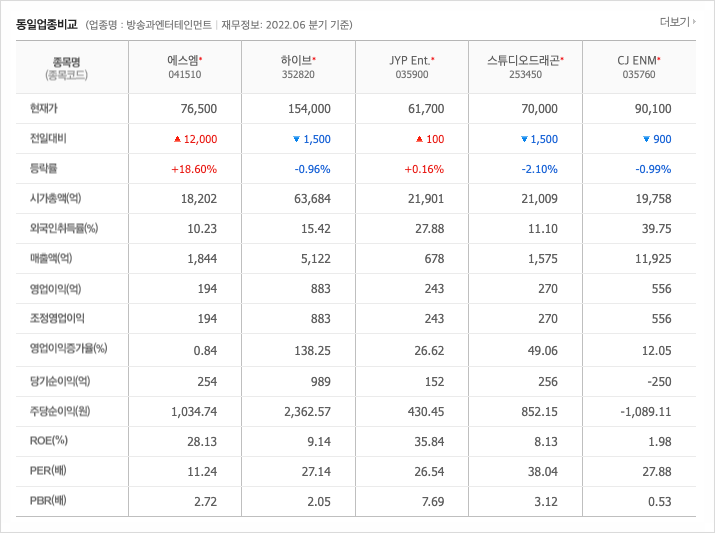Click growth rate value 49.06
Screen dimensions: 715x533
click(543, 351)
